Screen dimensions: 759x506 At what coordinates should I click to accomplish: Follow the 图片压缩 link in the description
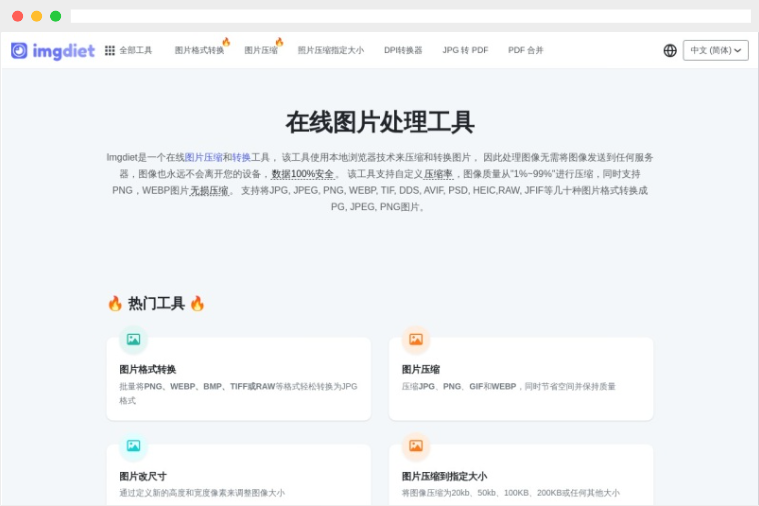tap(203, 157)
